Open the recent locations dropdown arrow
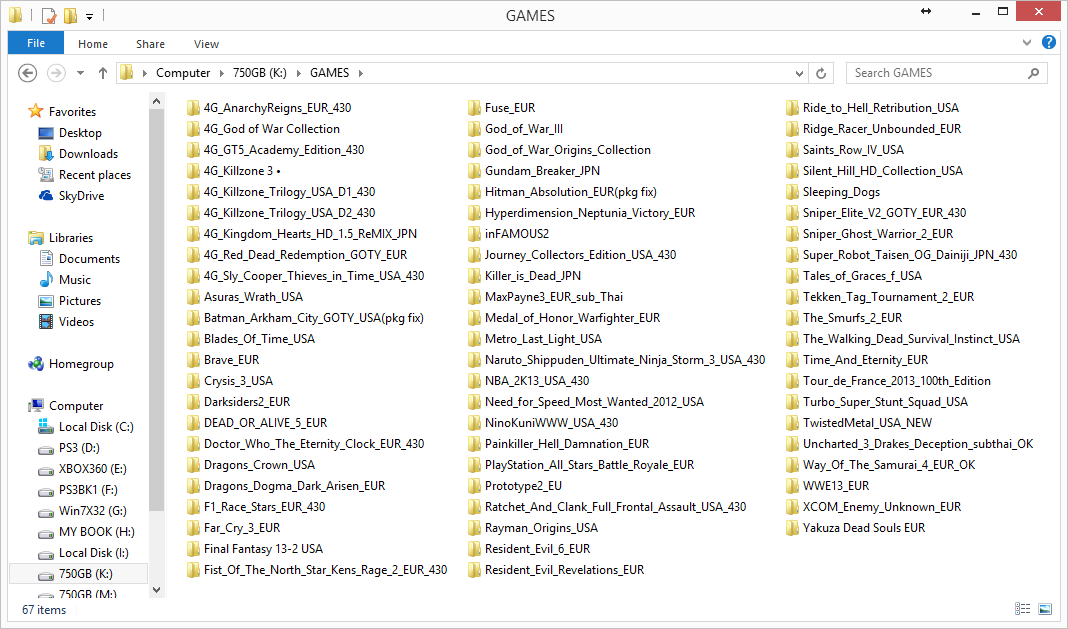1068x629 pixels. [80, 73]
